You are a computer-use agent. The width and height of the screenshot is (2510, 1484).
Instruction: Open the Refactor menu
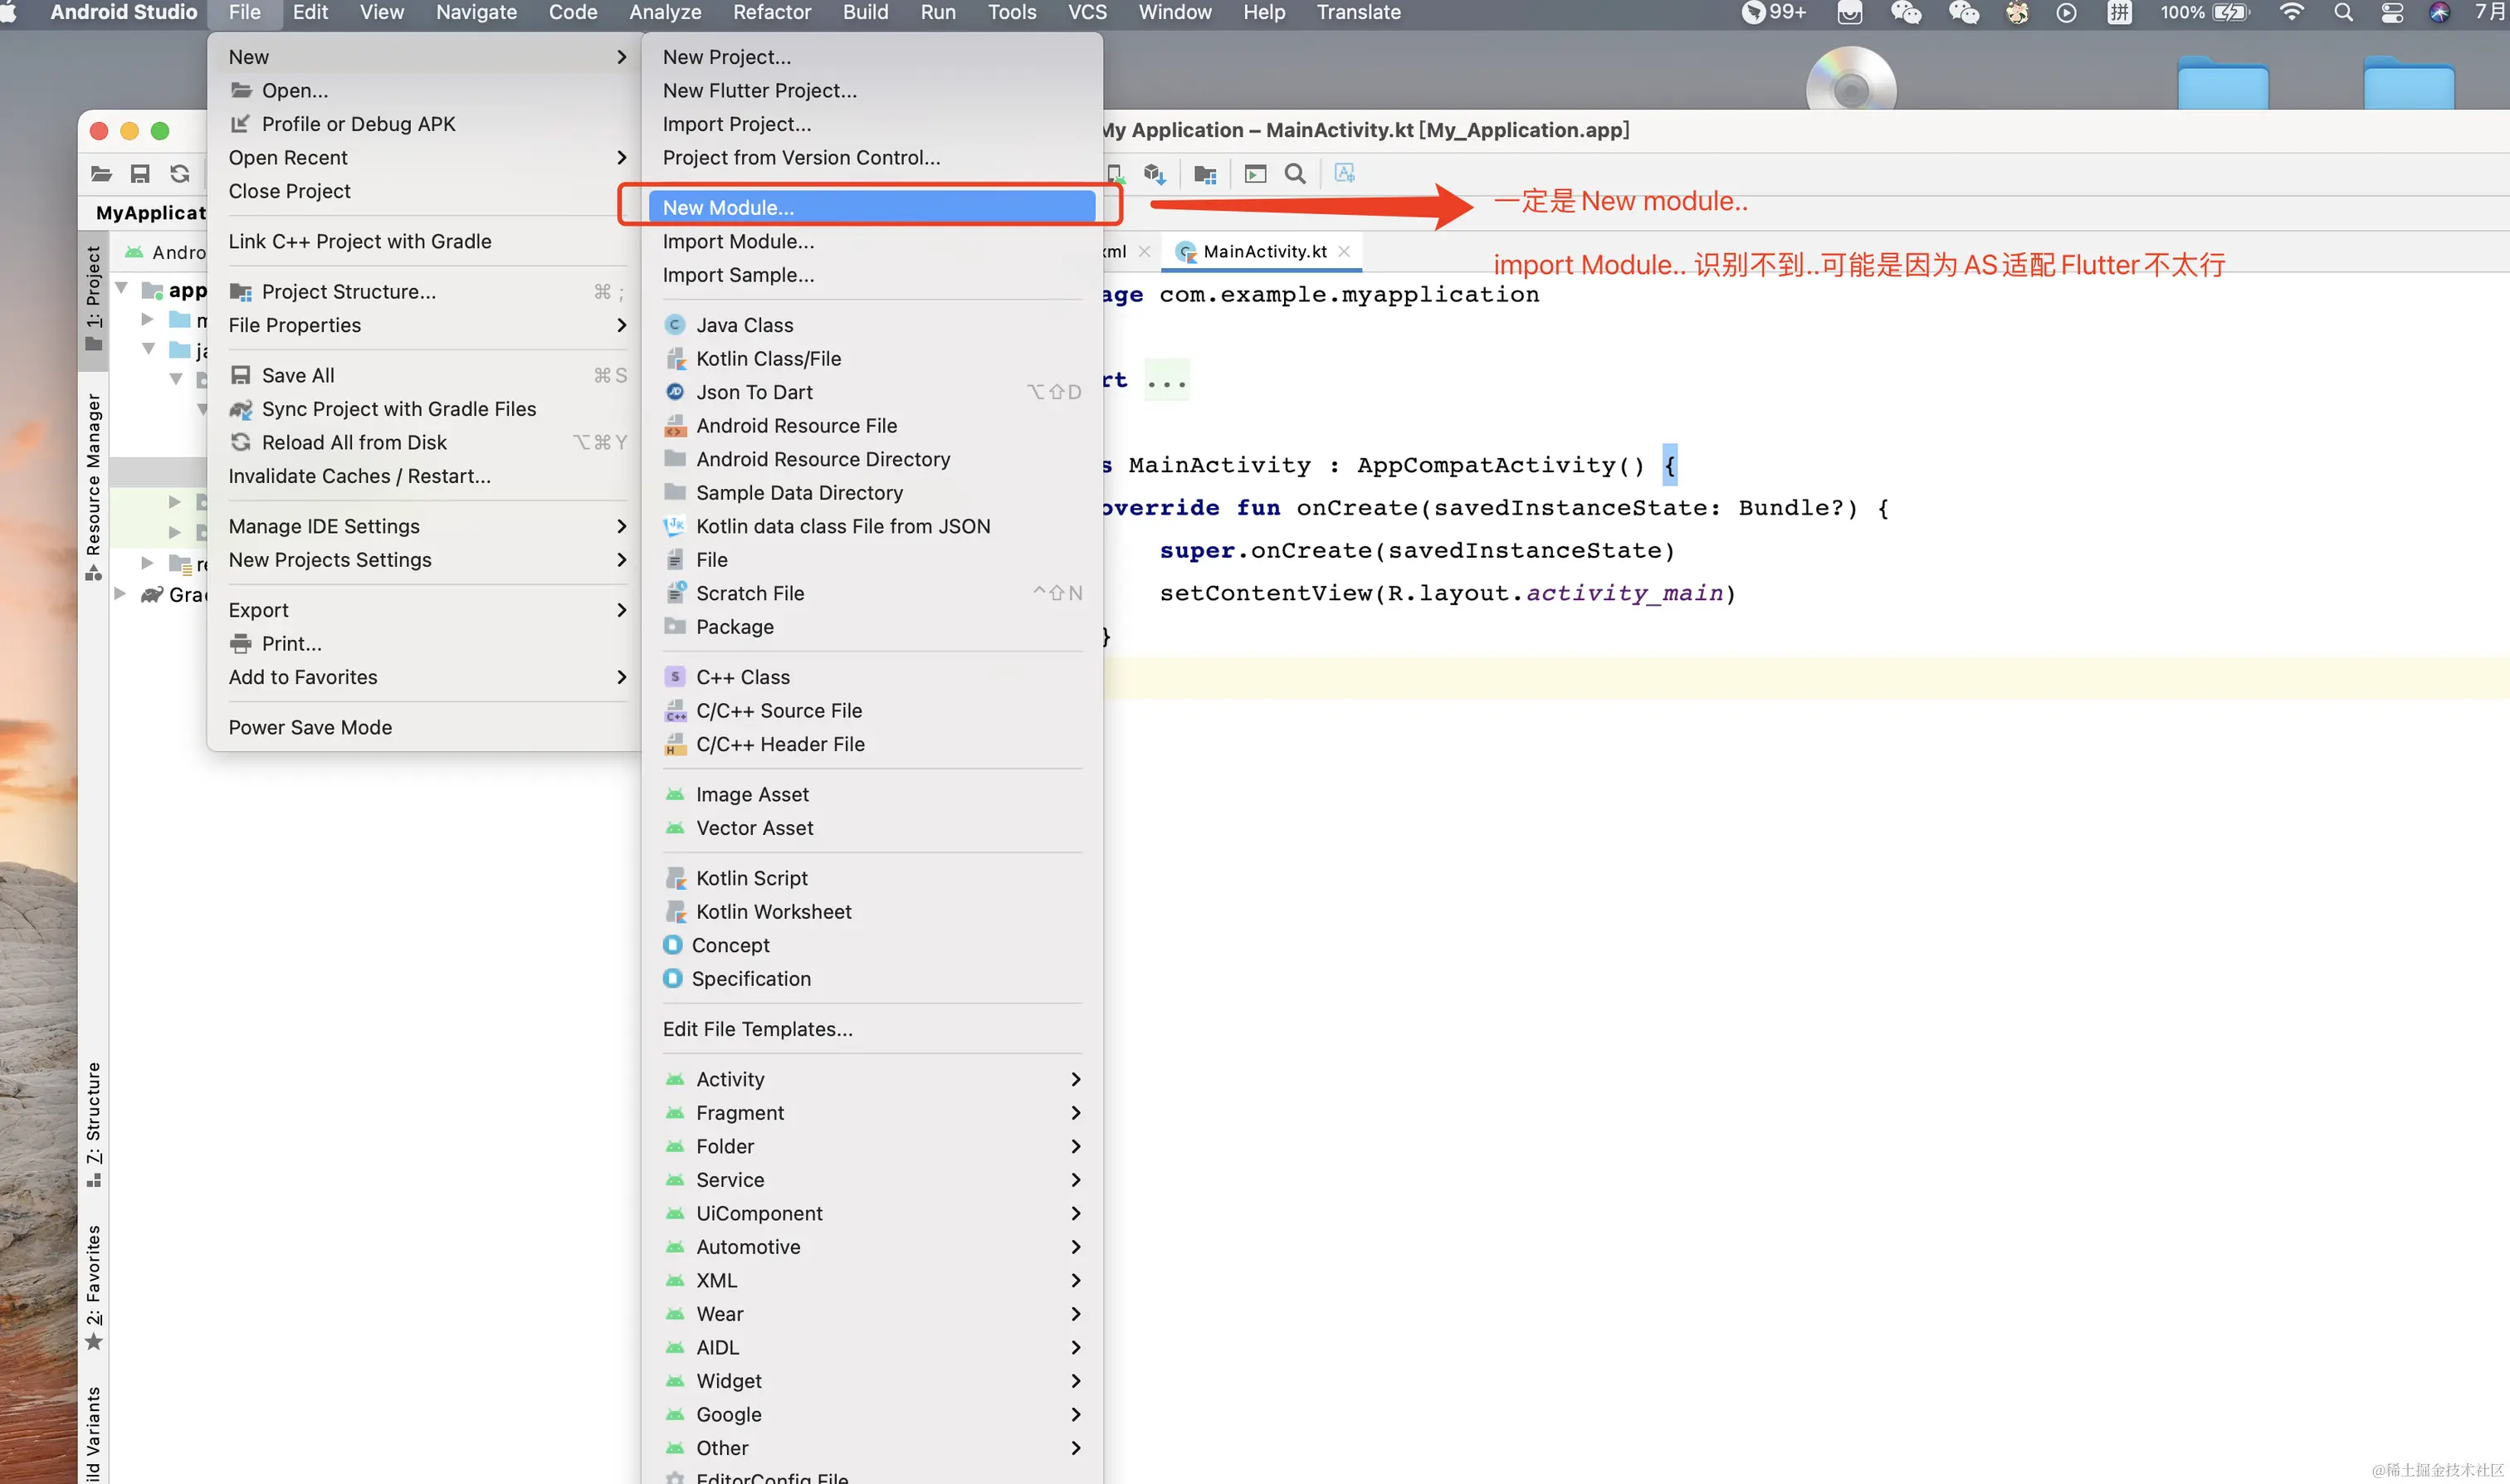click(x=771, y=13)
